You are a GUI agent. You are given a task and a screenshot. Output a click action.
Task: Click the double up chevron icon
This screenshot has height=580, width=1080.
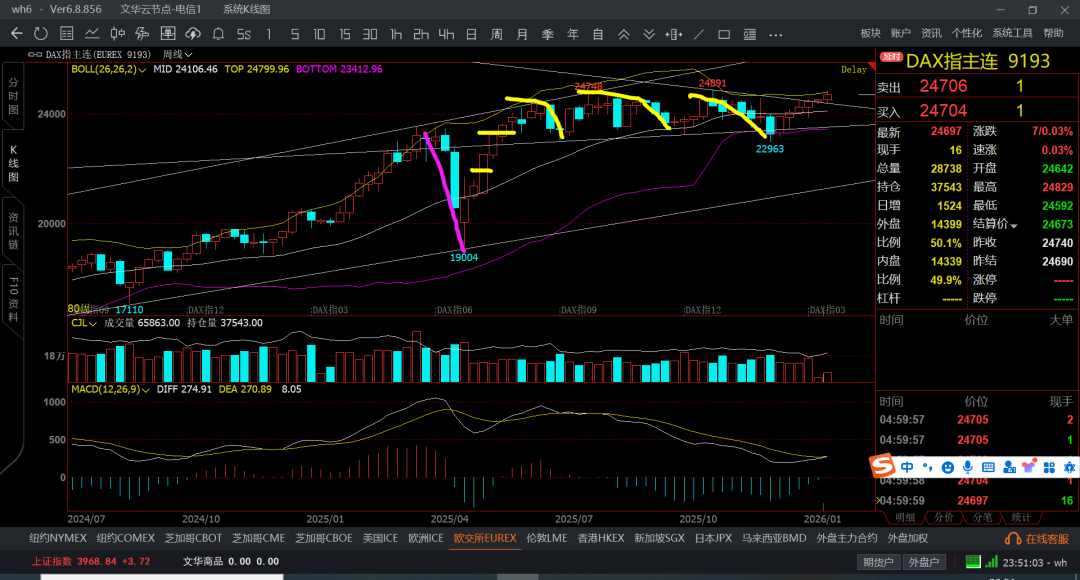[623, 34]
